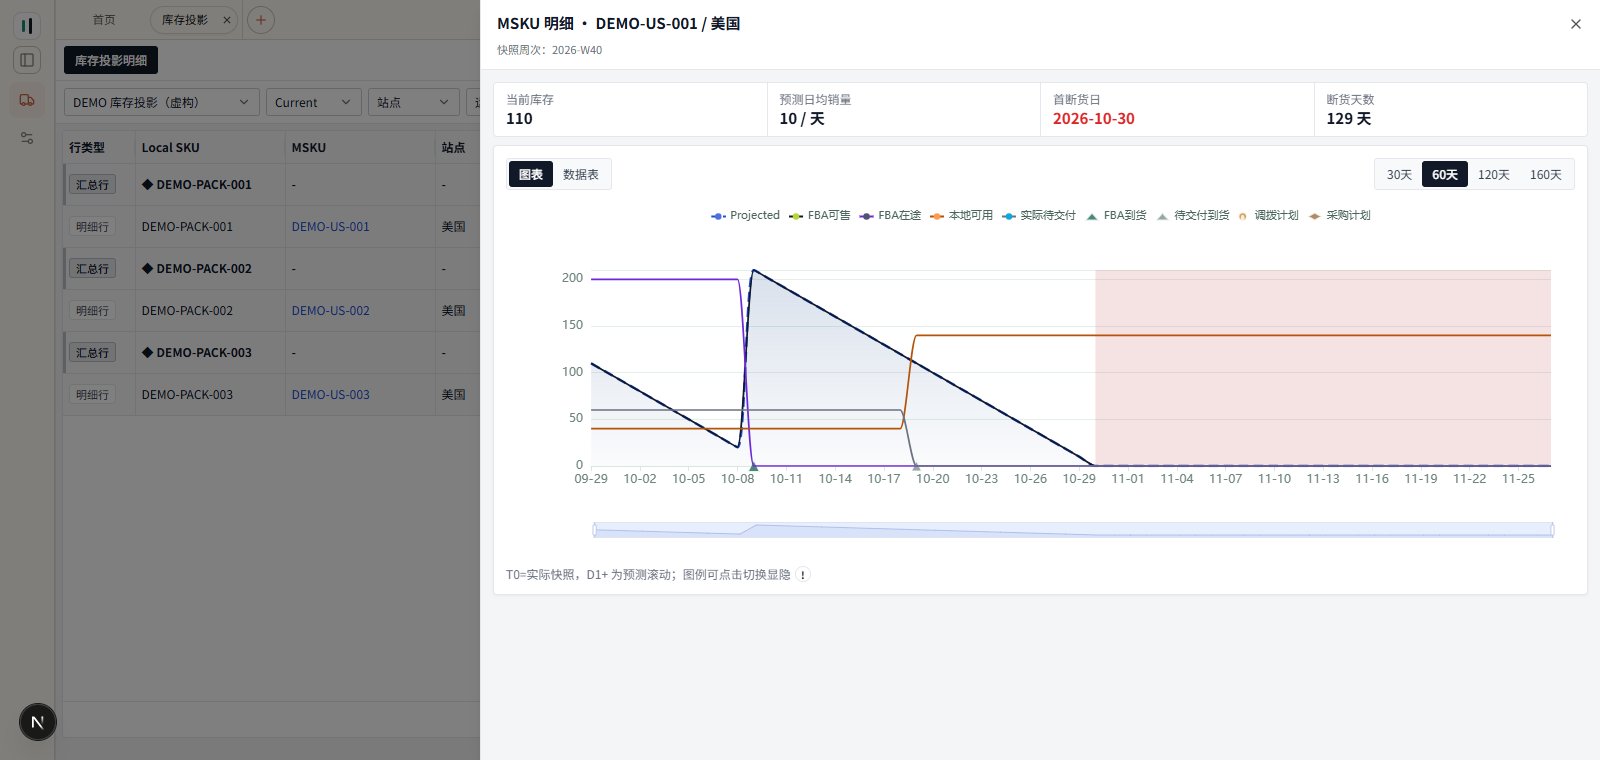Select the 120天 range option
Screen dimensions: 1600x760
tap(1493, 175)
